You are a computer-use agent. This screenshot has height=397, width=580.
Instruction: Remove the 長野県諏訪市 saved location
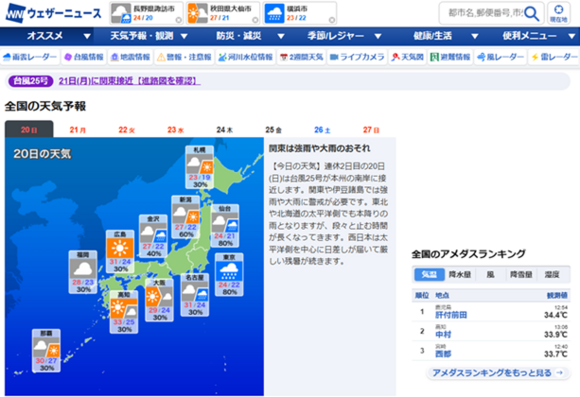click(179, 20)
